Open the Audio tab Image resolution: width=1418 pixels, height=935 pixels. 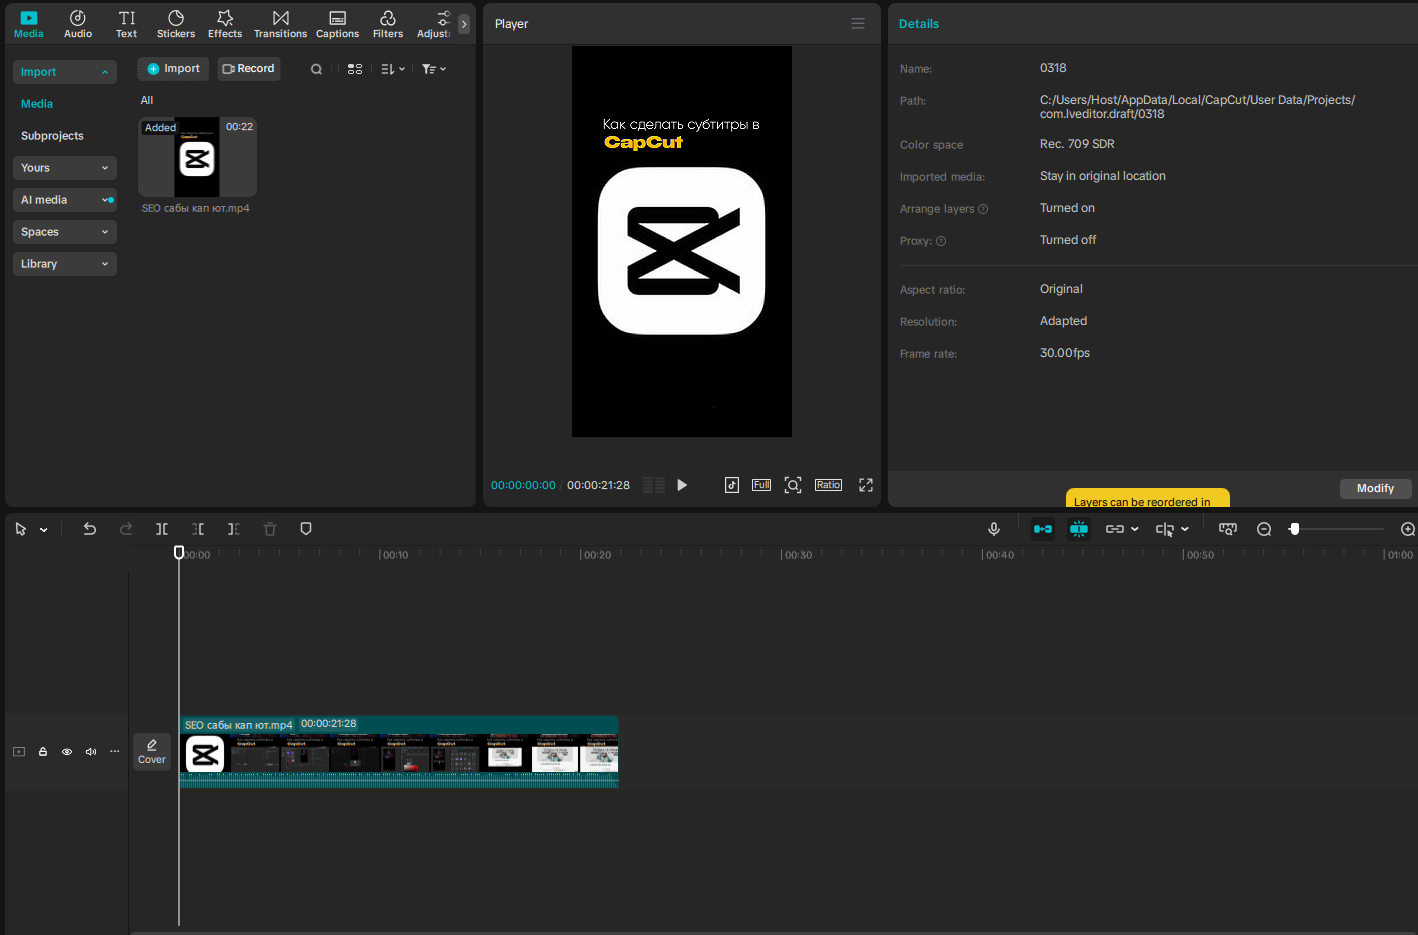pos(78,24)
